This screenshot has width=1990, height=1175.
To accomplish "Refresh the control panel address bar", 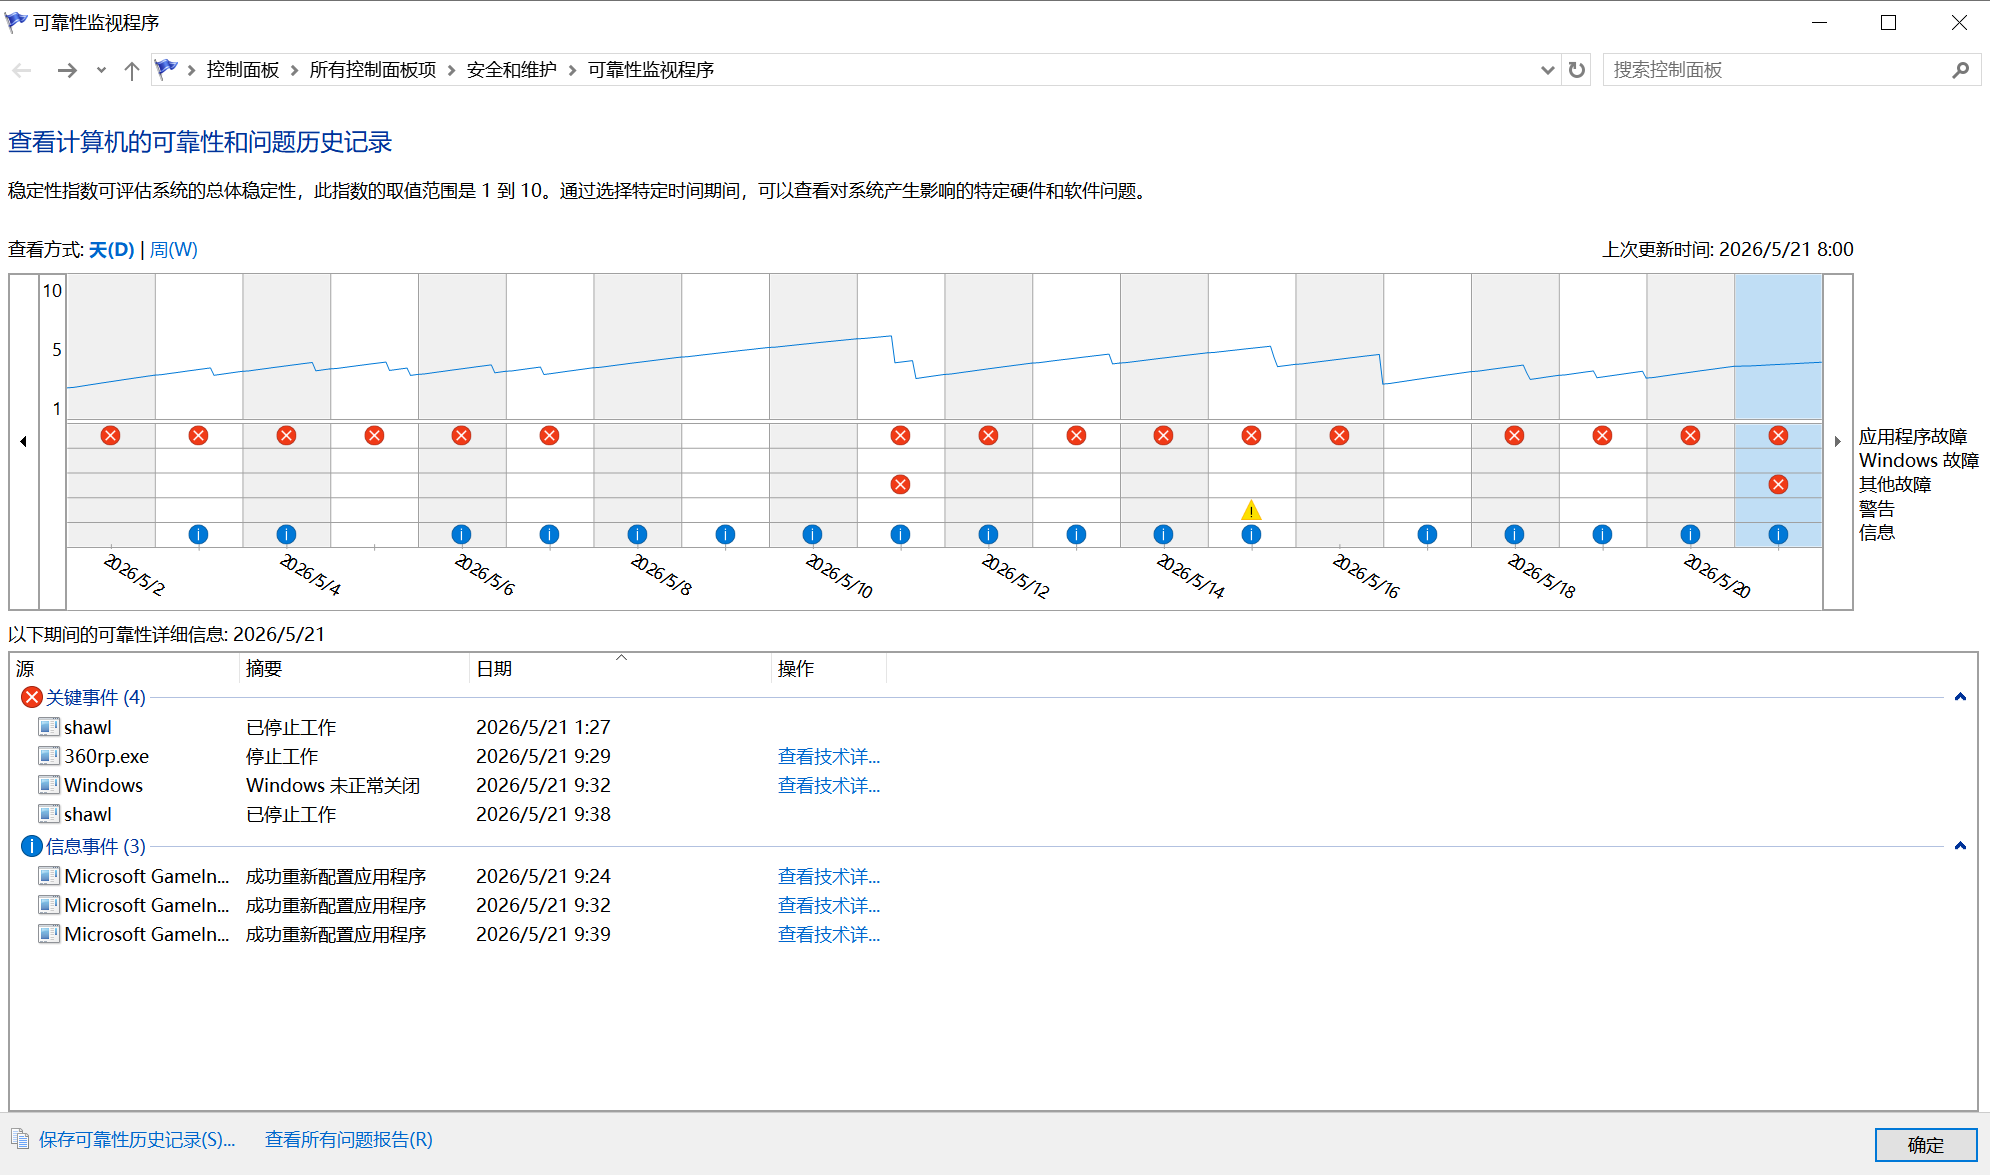I will click(x=1577, y=70).
